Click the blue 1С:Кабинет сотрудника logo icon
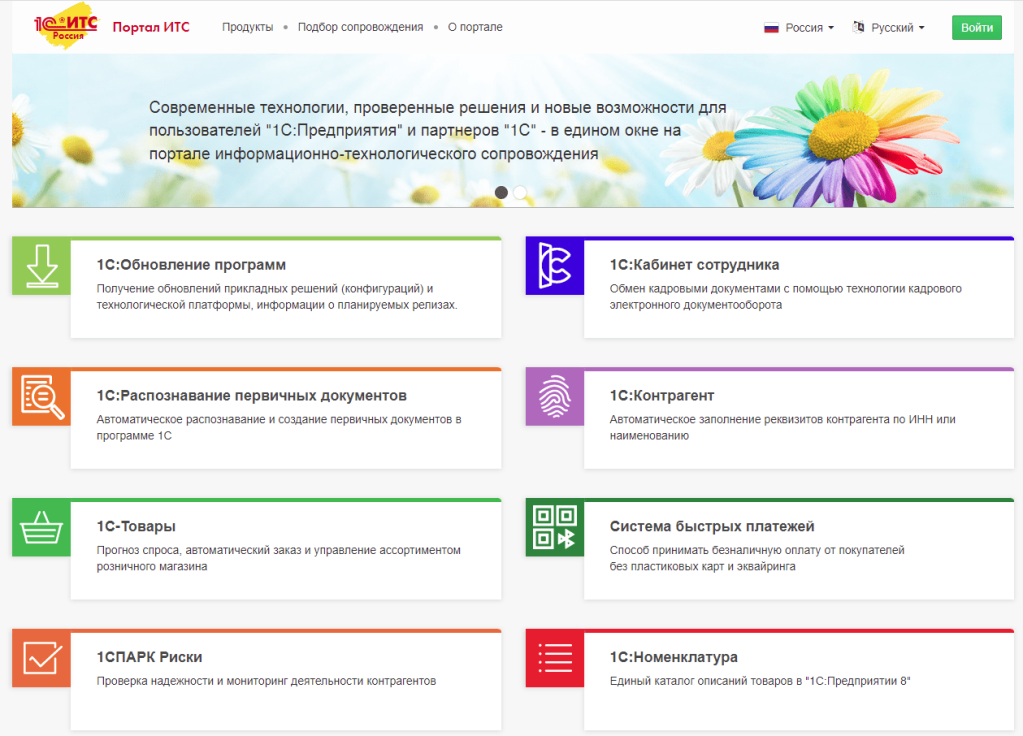The height and width of the screenshot is (736, 1023). coord(554,267)
